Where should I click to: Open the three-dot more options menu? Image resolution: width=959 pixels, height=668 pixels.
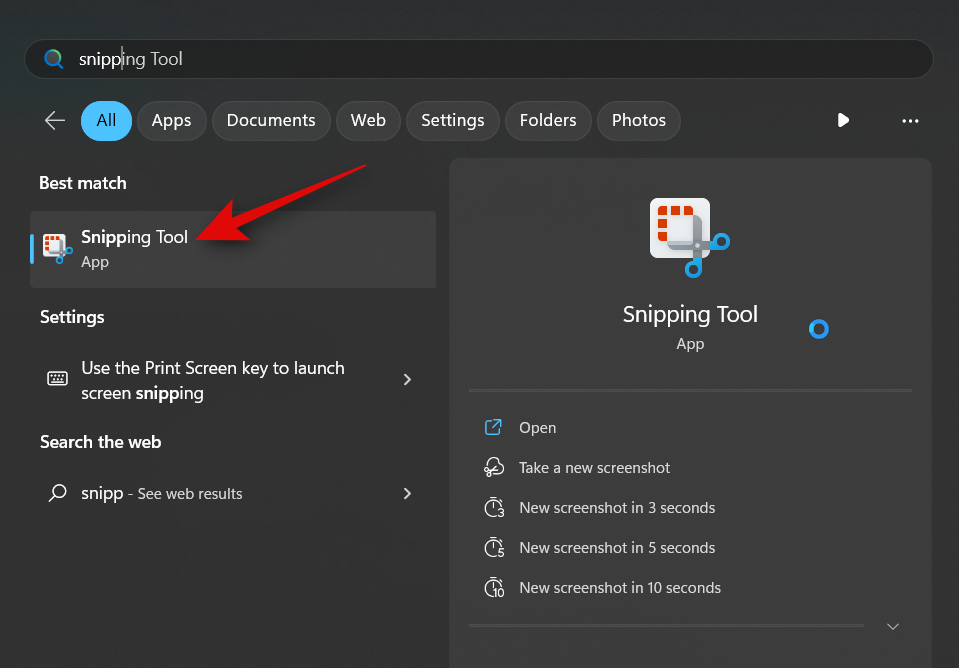point(910,121)
